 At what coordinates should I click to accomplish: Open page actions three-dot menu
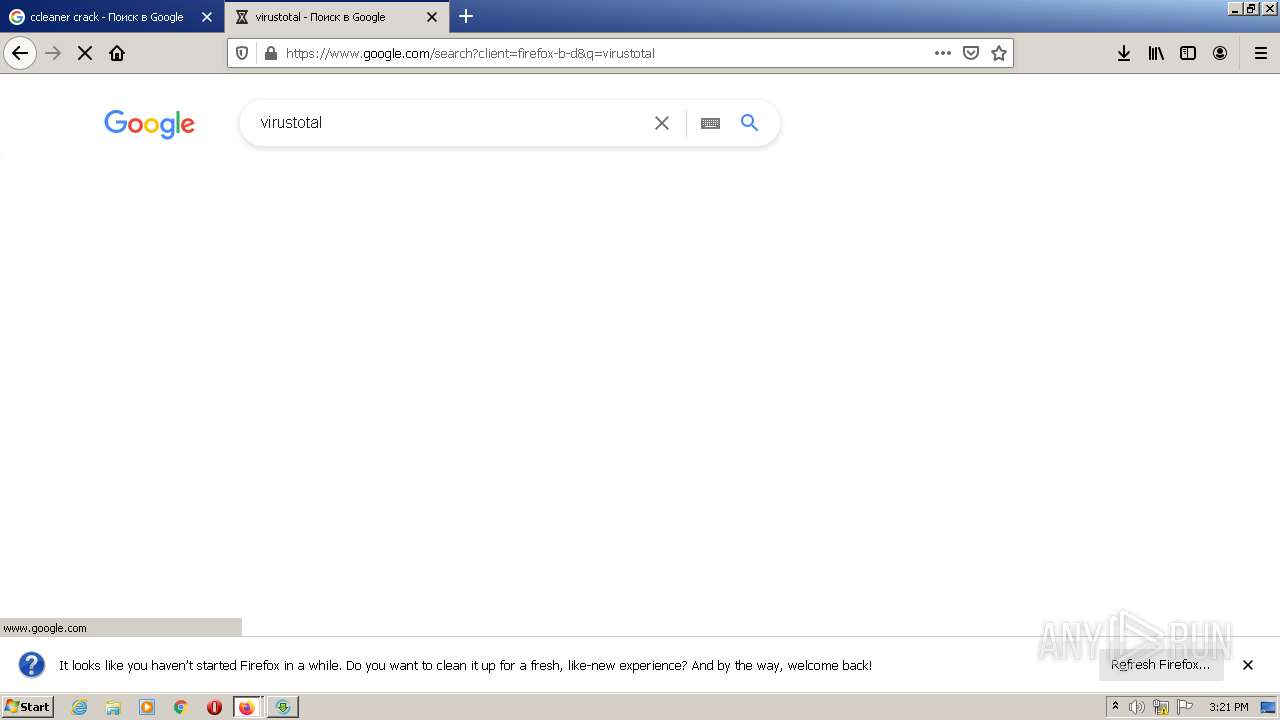pyautogui.click(x=943, y=53)
